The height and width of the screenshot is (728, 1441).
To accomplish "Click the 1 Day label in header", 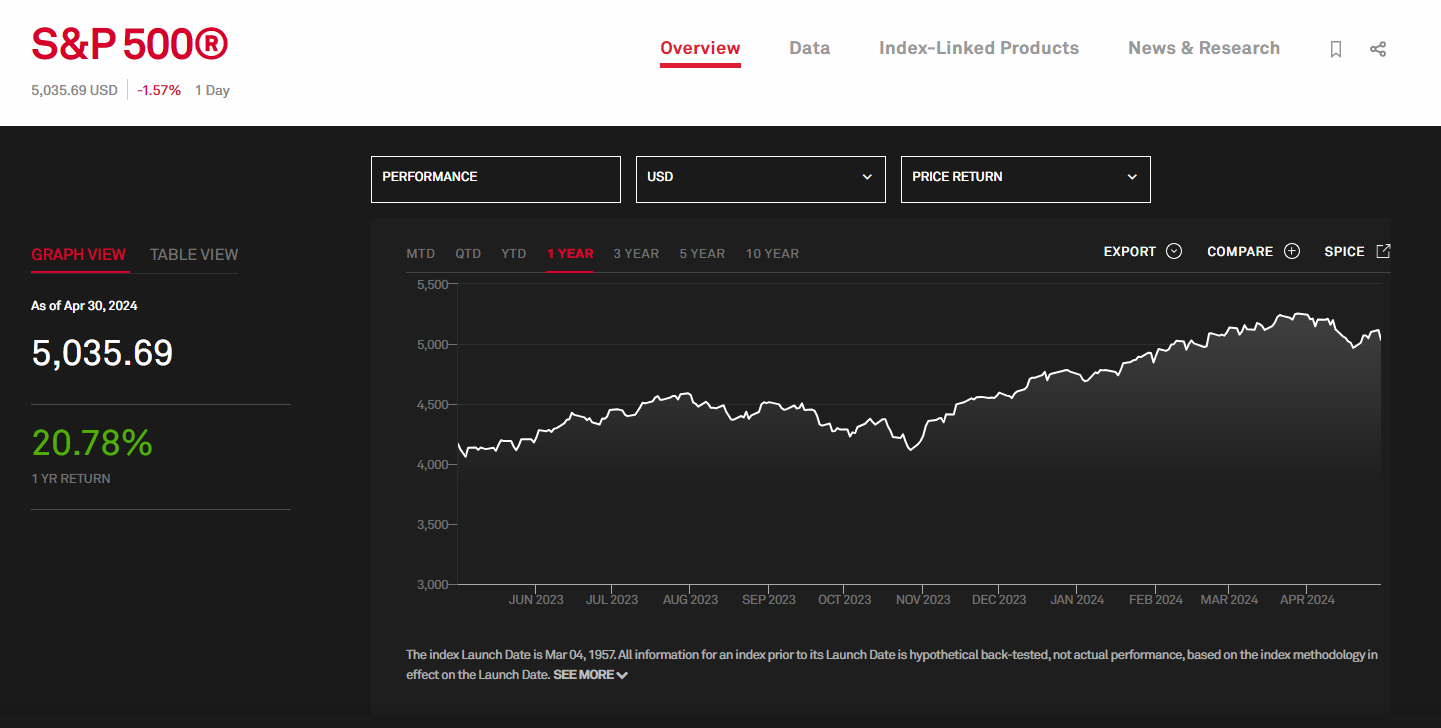I will [x=212, y=91].
